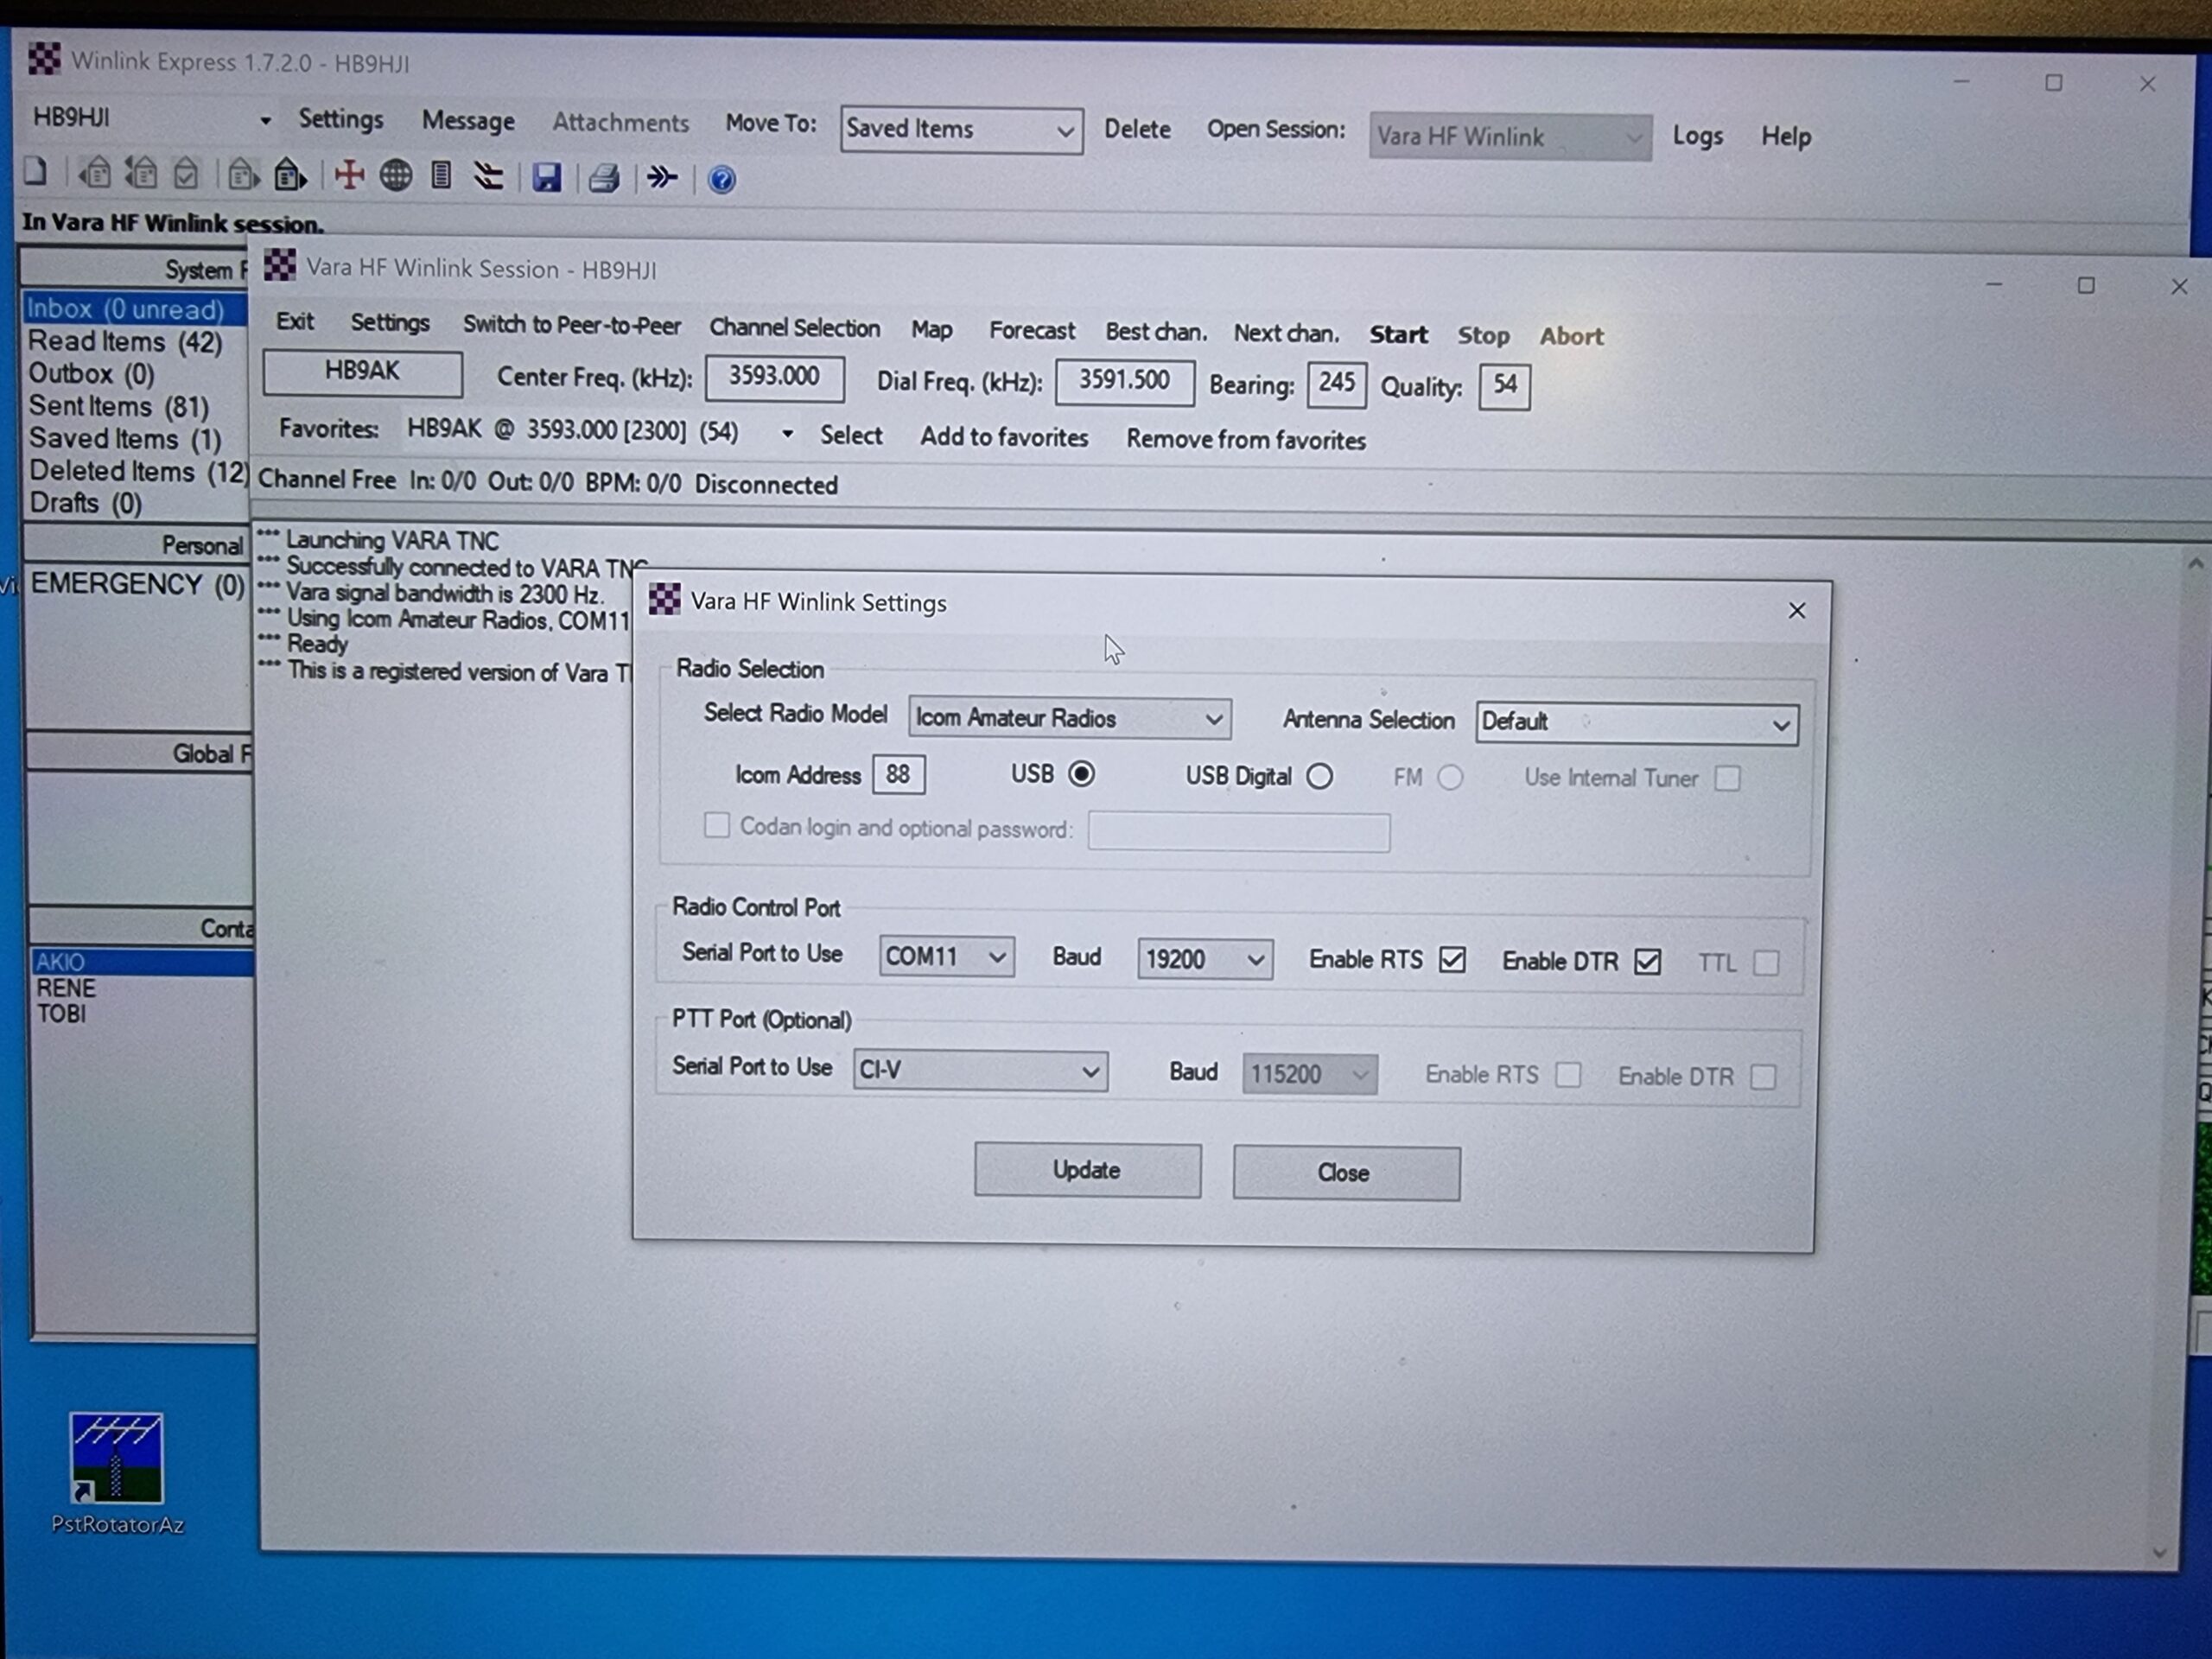Toggle Enable RTS in PTT Port section
The image size is (2212, 1659).
(x=1568, y=1075)
